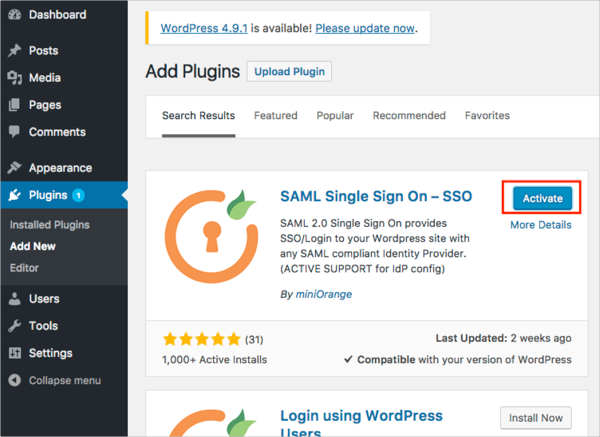Follow the 'Please update now' link
The image size is (600, 437).
(364, 29)
